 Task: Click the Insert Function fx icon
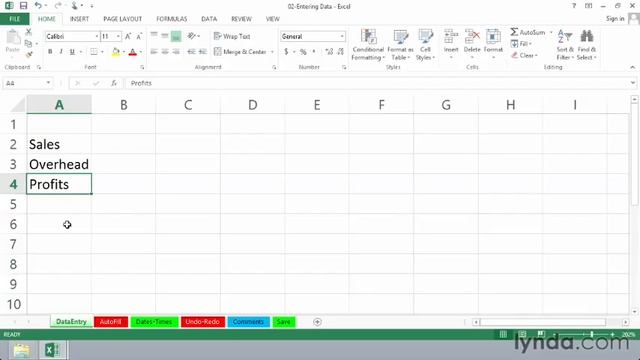[x=114, y=83]
